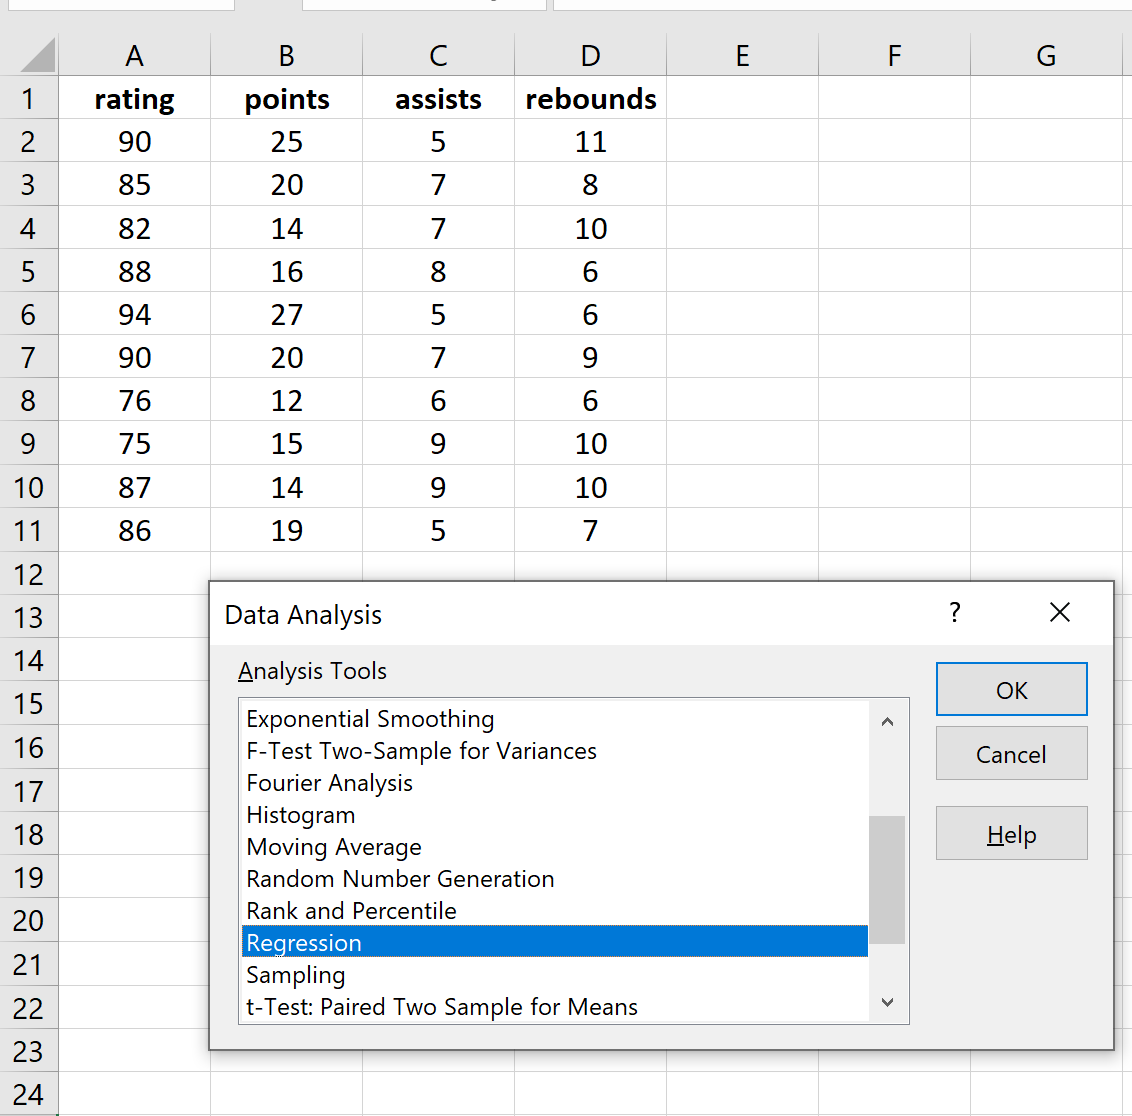Click the rebounds header cell
Screen dimensions: 1132x1116
pos(591,98)
